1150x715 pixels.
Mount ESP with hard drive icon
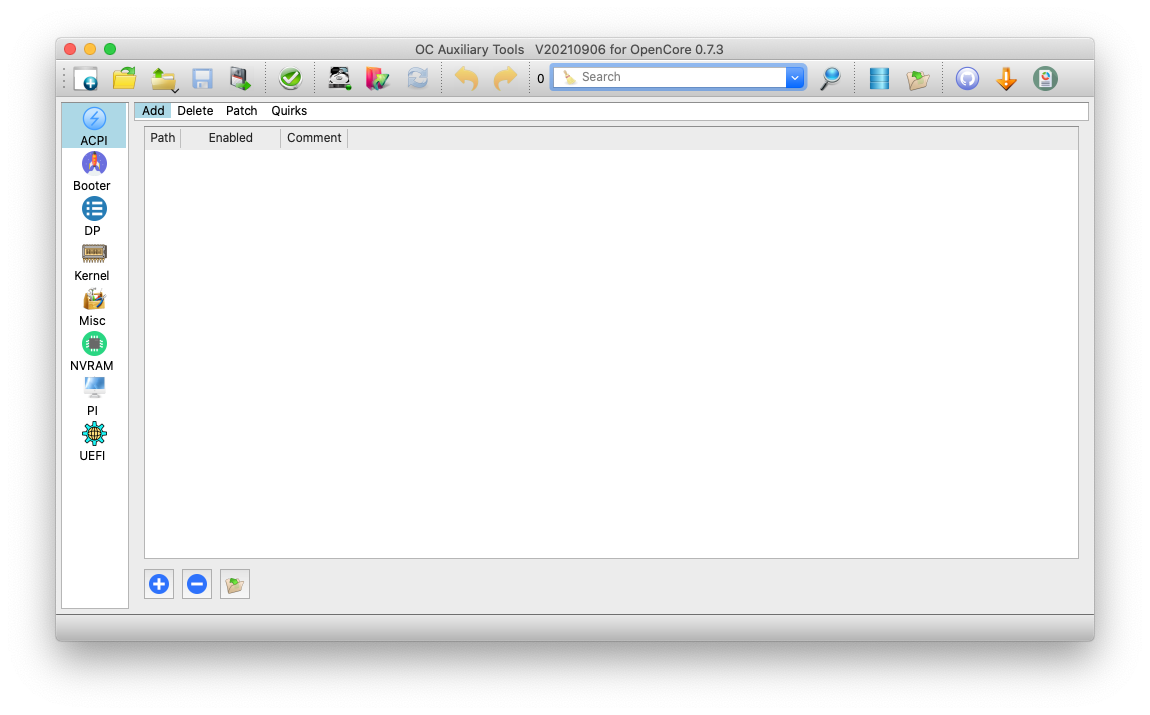tap(340, 78)
